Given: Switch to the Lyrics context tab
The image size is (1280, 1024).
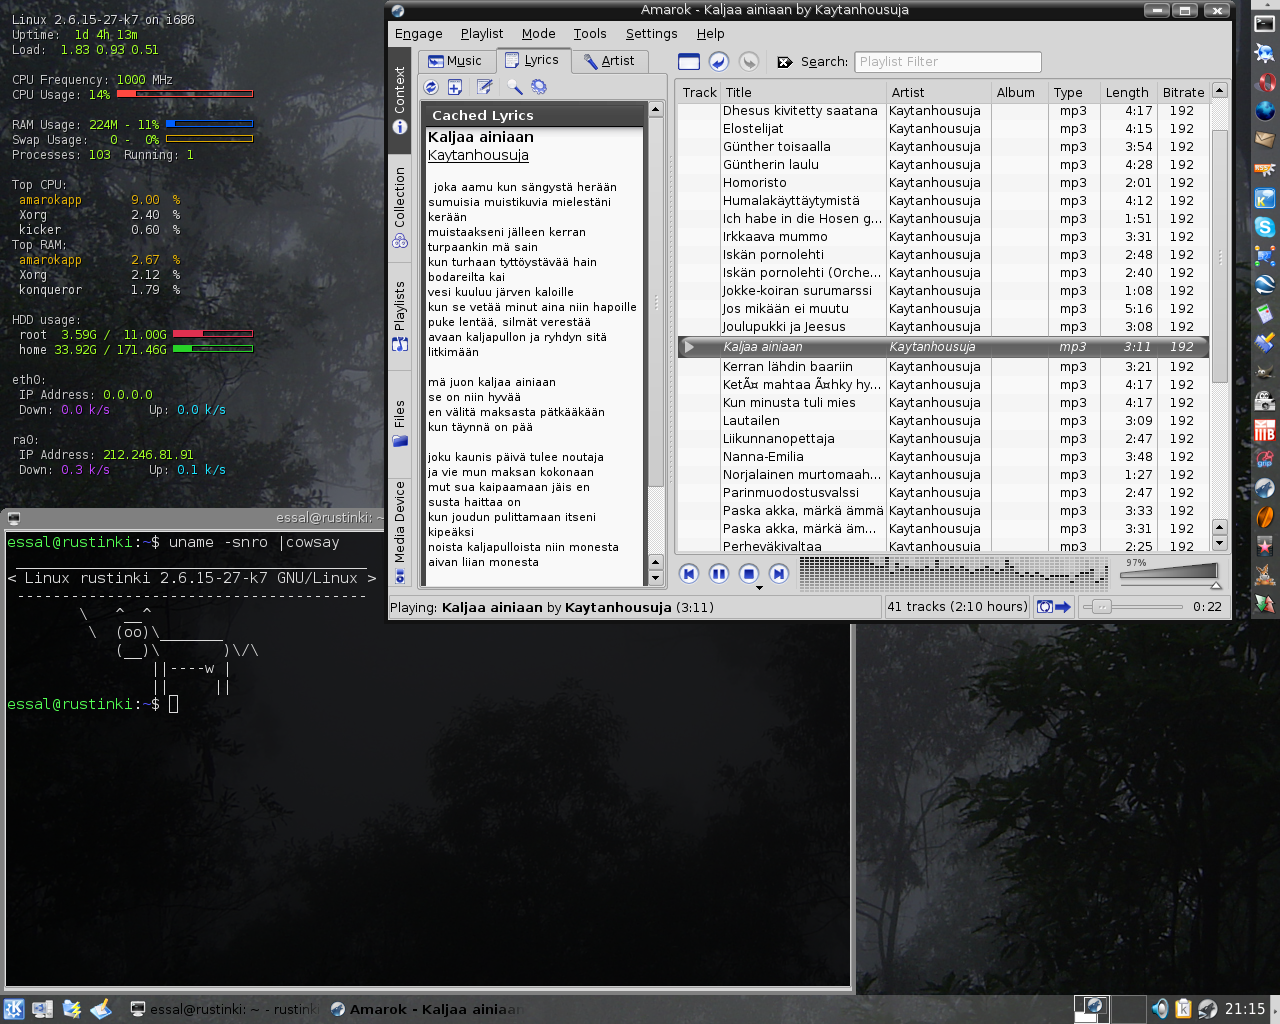Looking at the screenshot, I should [x=533, y=60].
